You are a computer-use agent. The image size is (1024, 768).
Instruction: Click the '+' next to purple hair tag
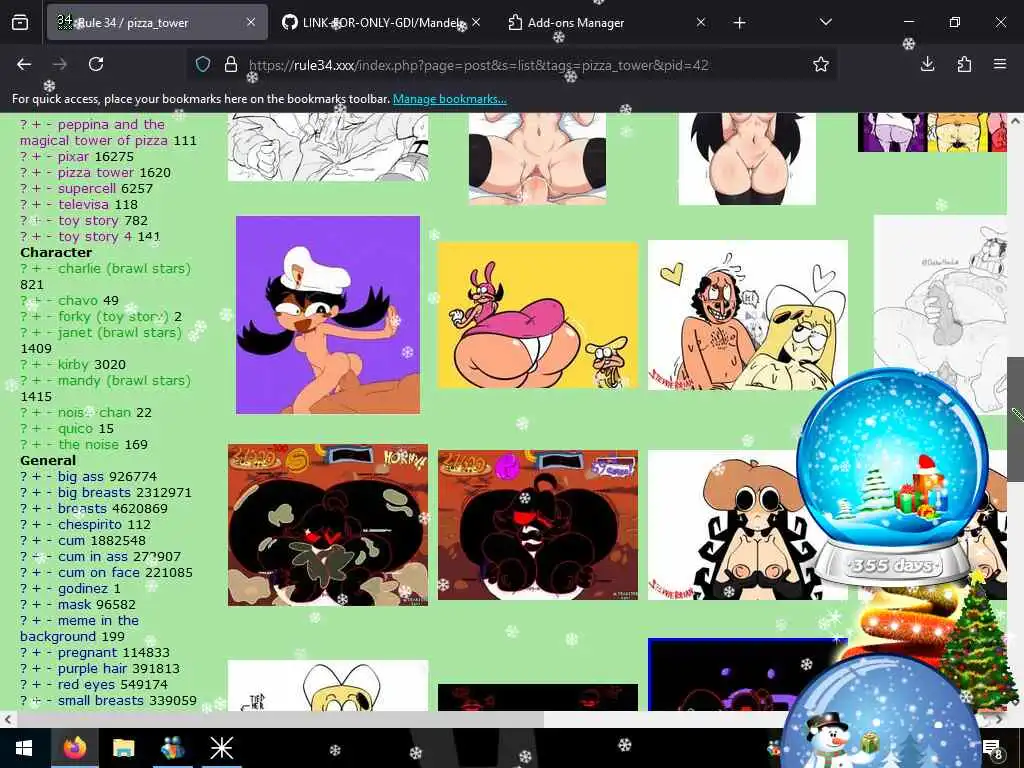coord(37,669)
